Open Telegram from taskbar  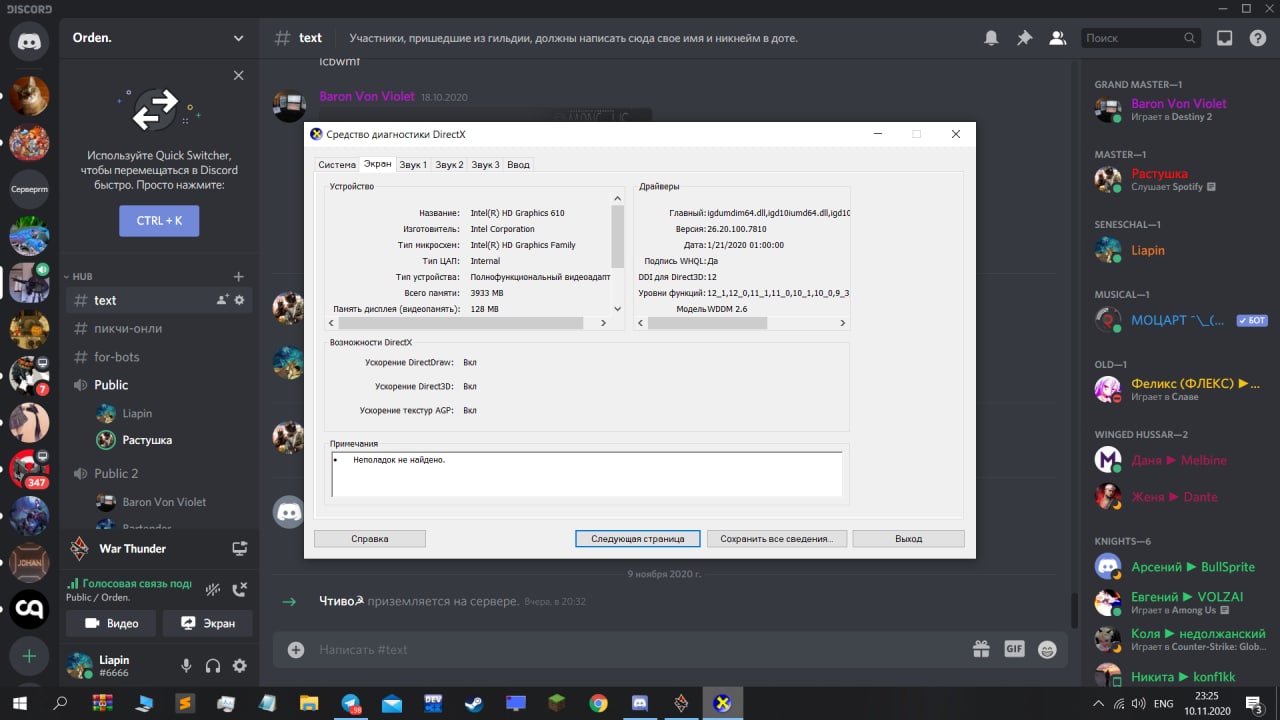coord(351,703)
